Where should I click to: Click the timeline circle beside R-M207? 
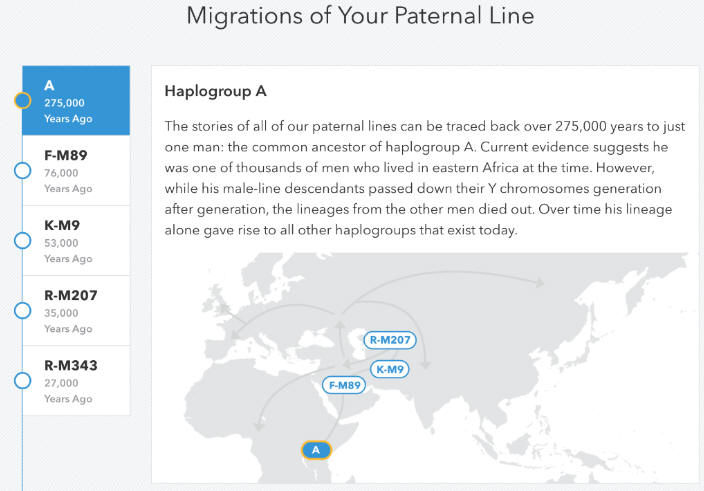click(x=22, y=311)
